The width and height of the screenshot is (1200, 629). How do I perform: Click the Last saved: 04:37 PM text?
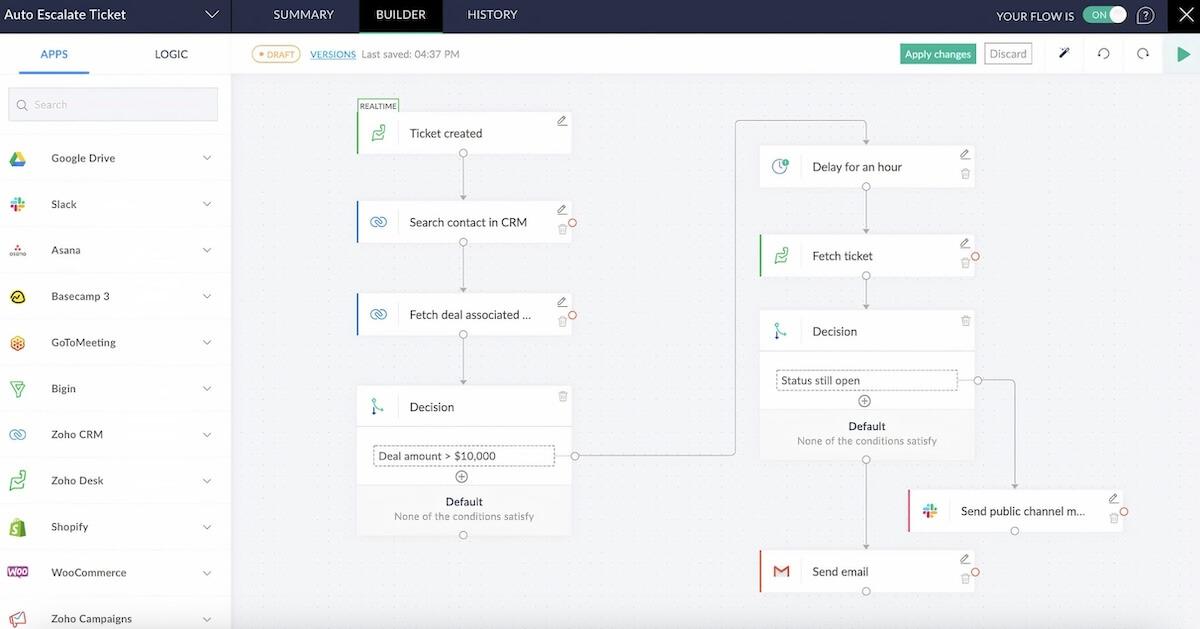click(410, 54)
